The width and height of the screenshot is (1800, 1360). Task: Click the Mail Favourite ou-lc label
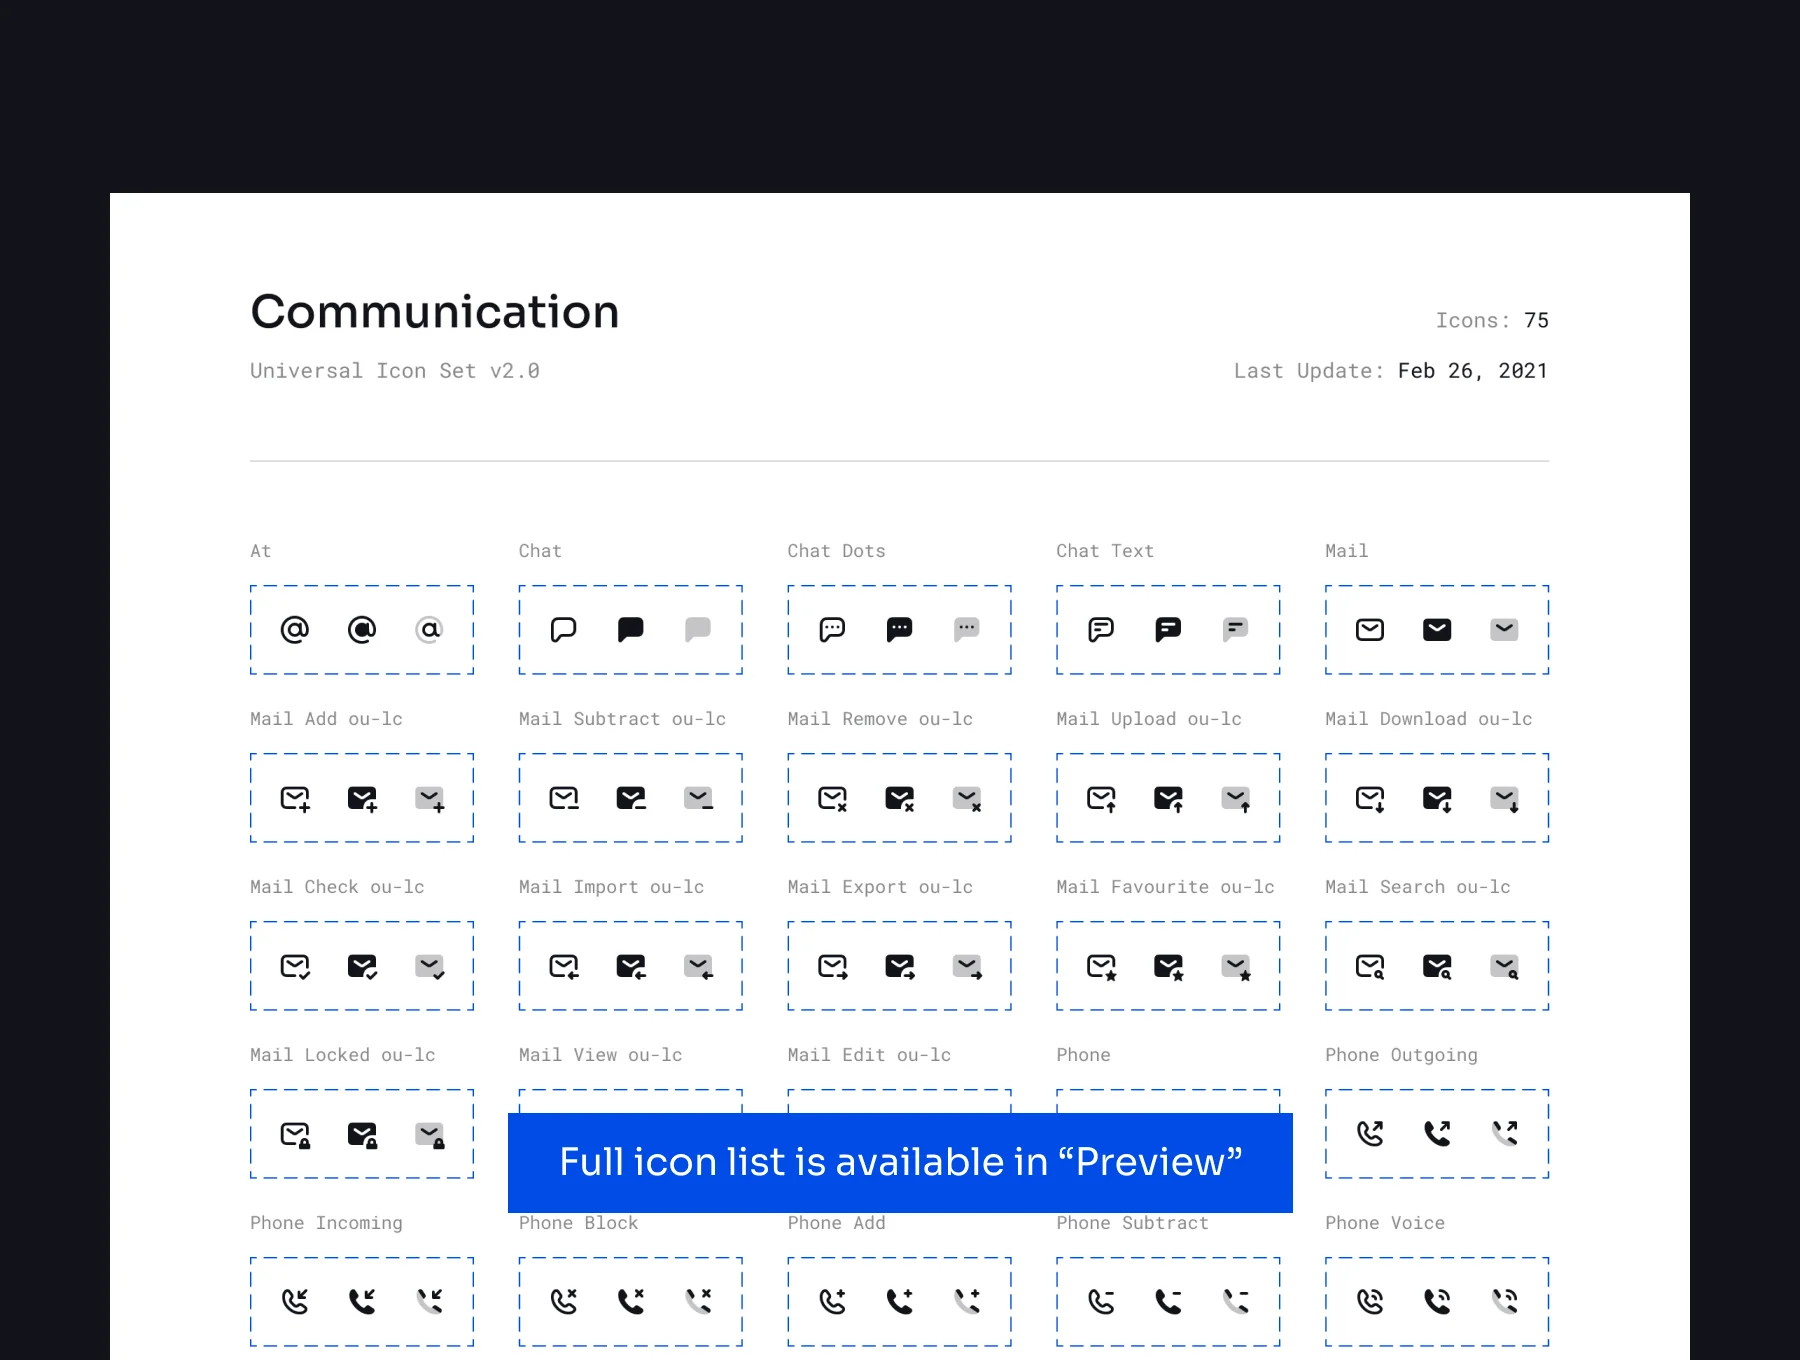[x=1165, y=887]
